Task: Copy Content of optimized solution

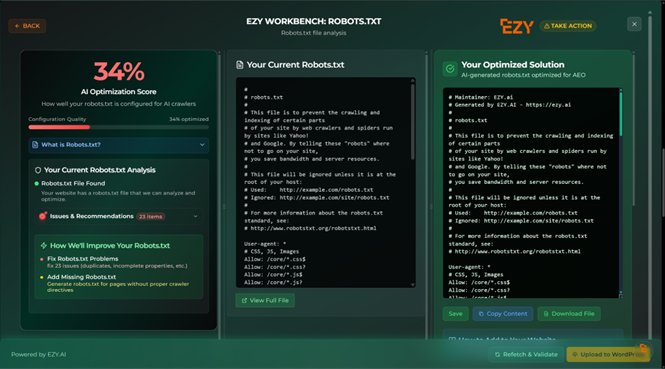Action: tap(503, 314)
